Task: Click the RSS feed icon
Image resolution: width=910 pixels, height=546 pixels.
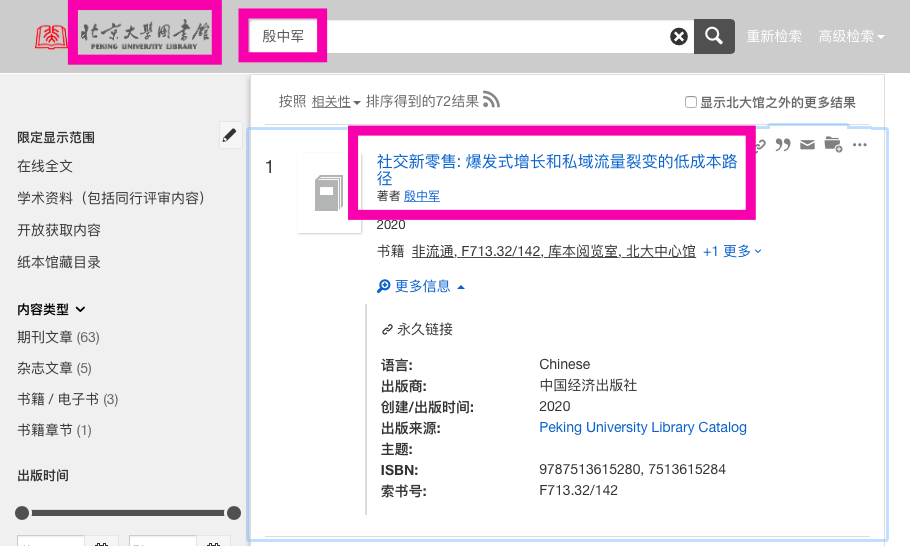Action: coord(491,100)
